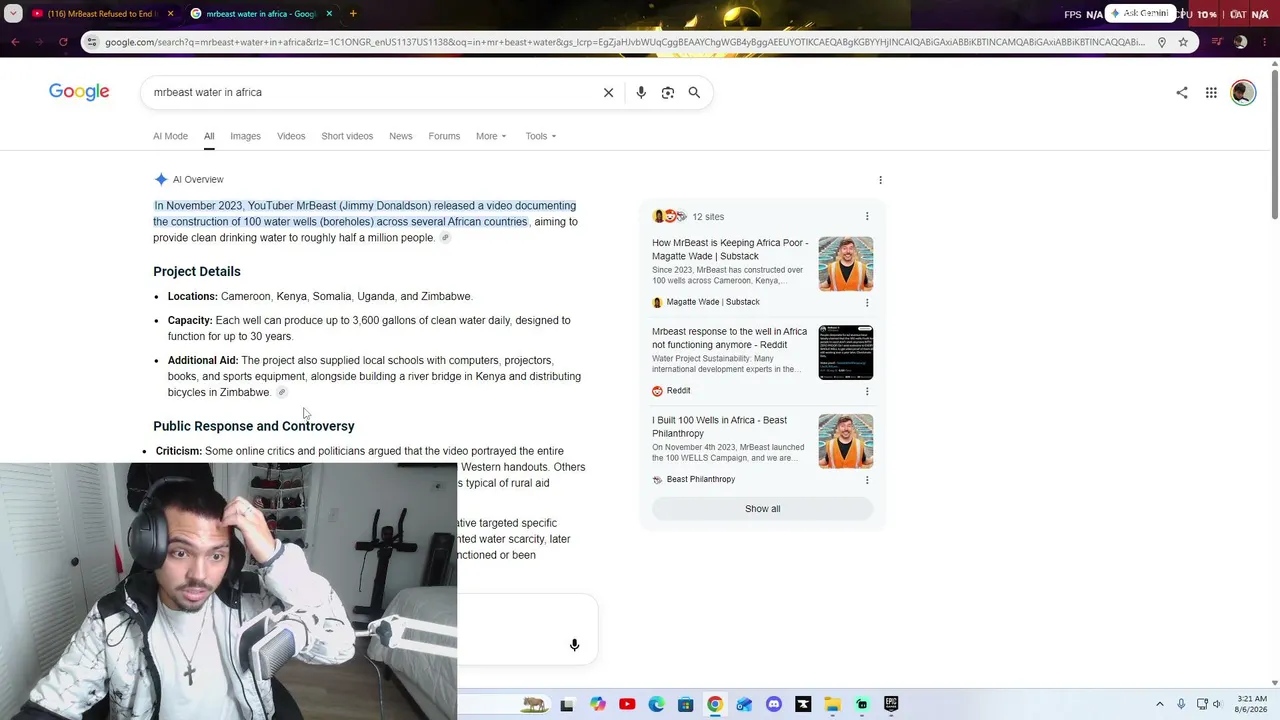
Task: Open the Short videos tab
Action: 347,136
